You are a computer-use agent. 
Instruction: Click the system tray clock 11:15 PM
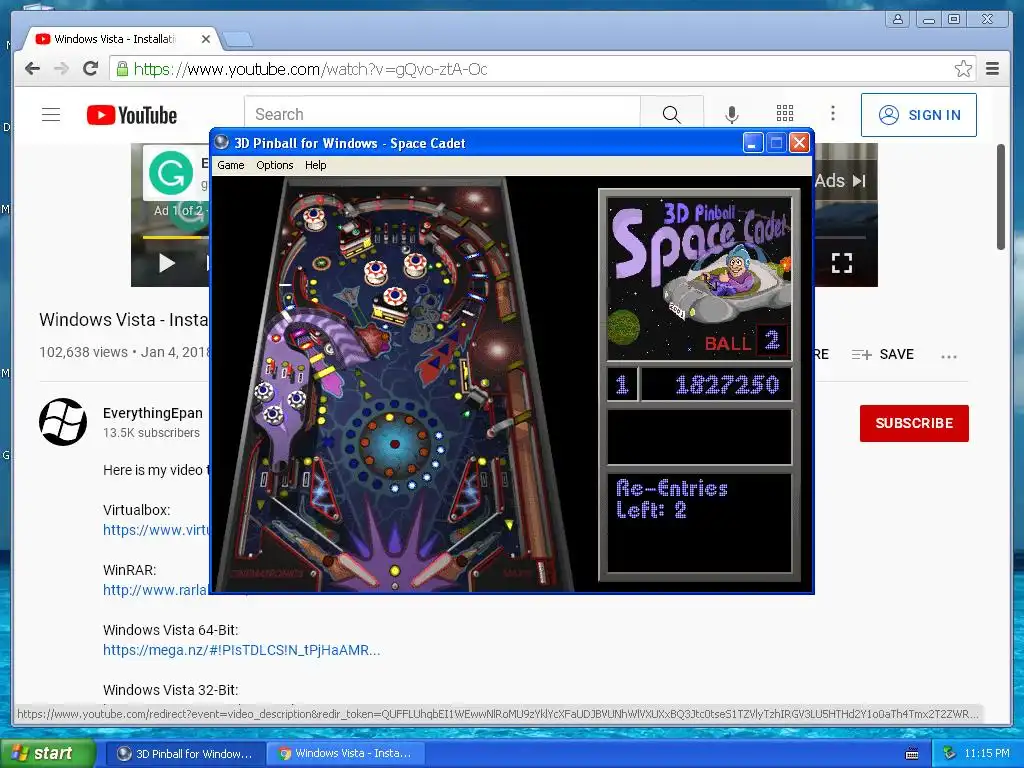point(987,753)
